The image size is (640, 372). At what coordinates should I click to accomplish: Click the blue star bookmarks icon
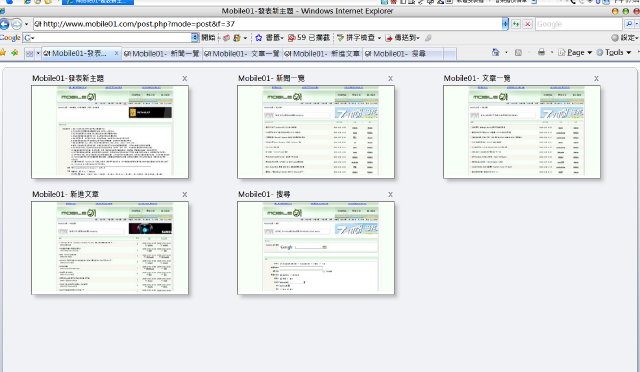tap(258, 38)
